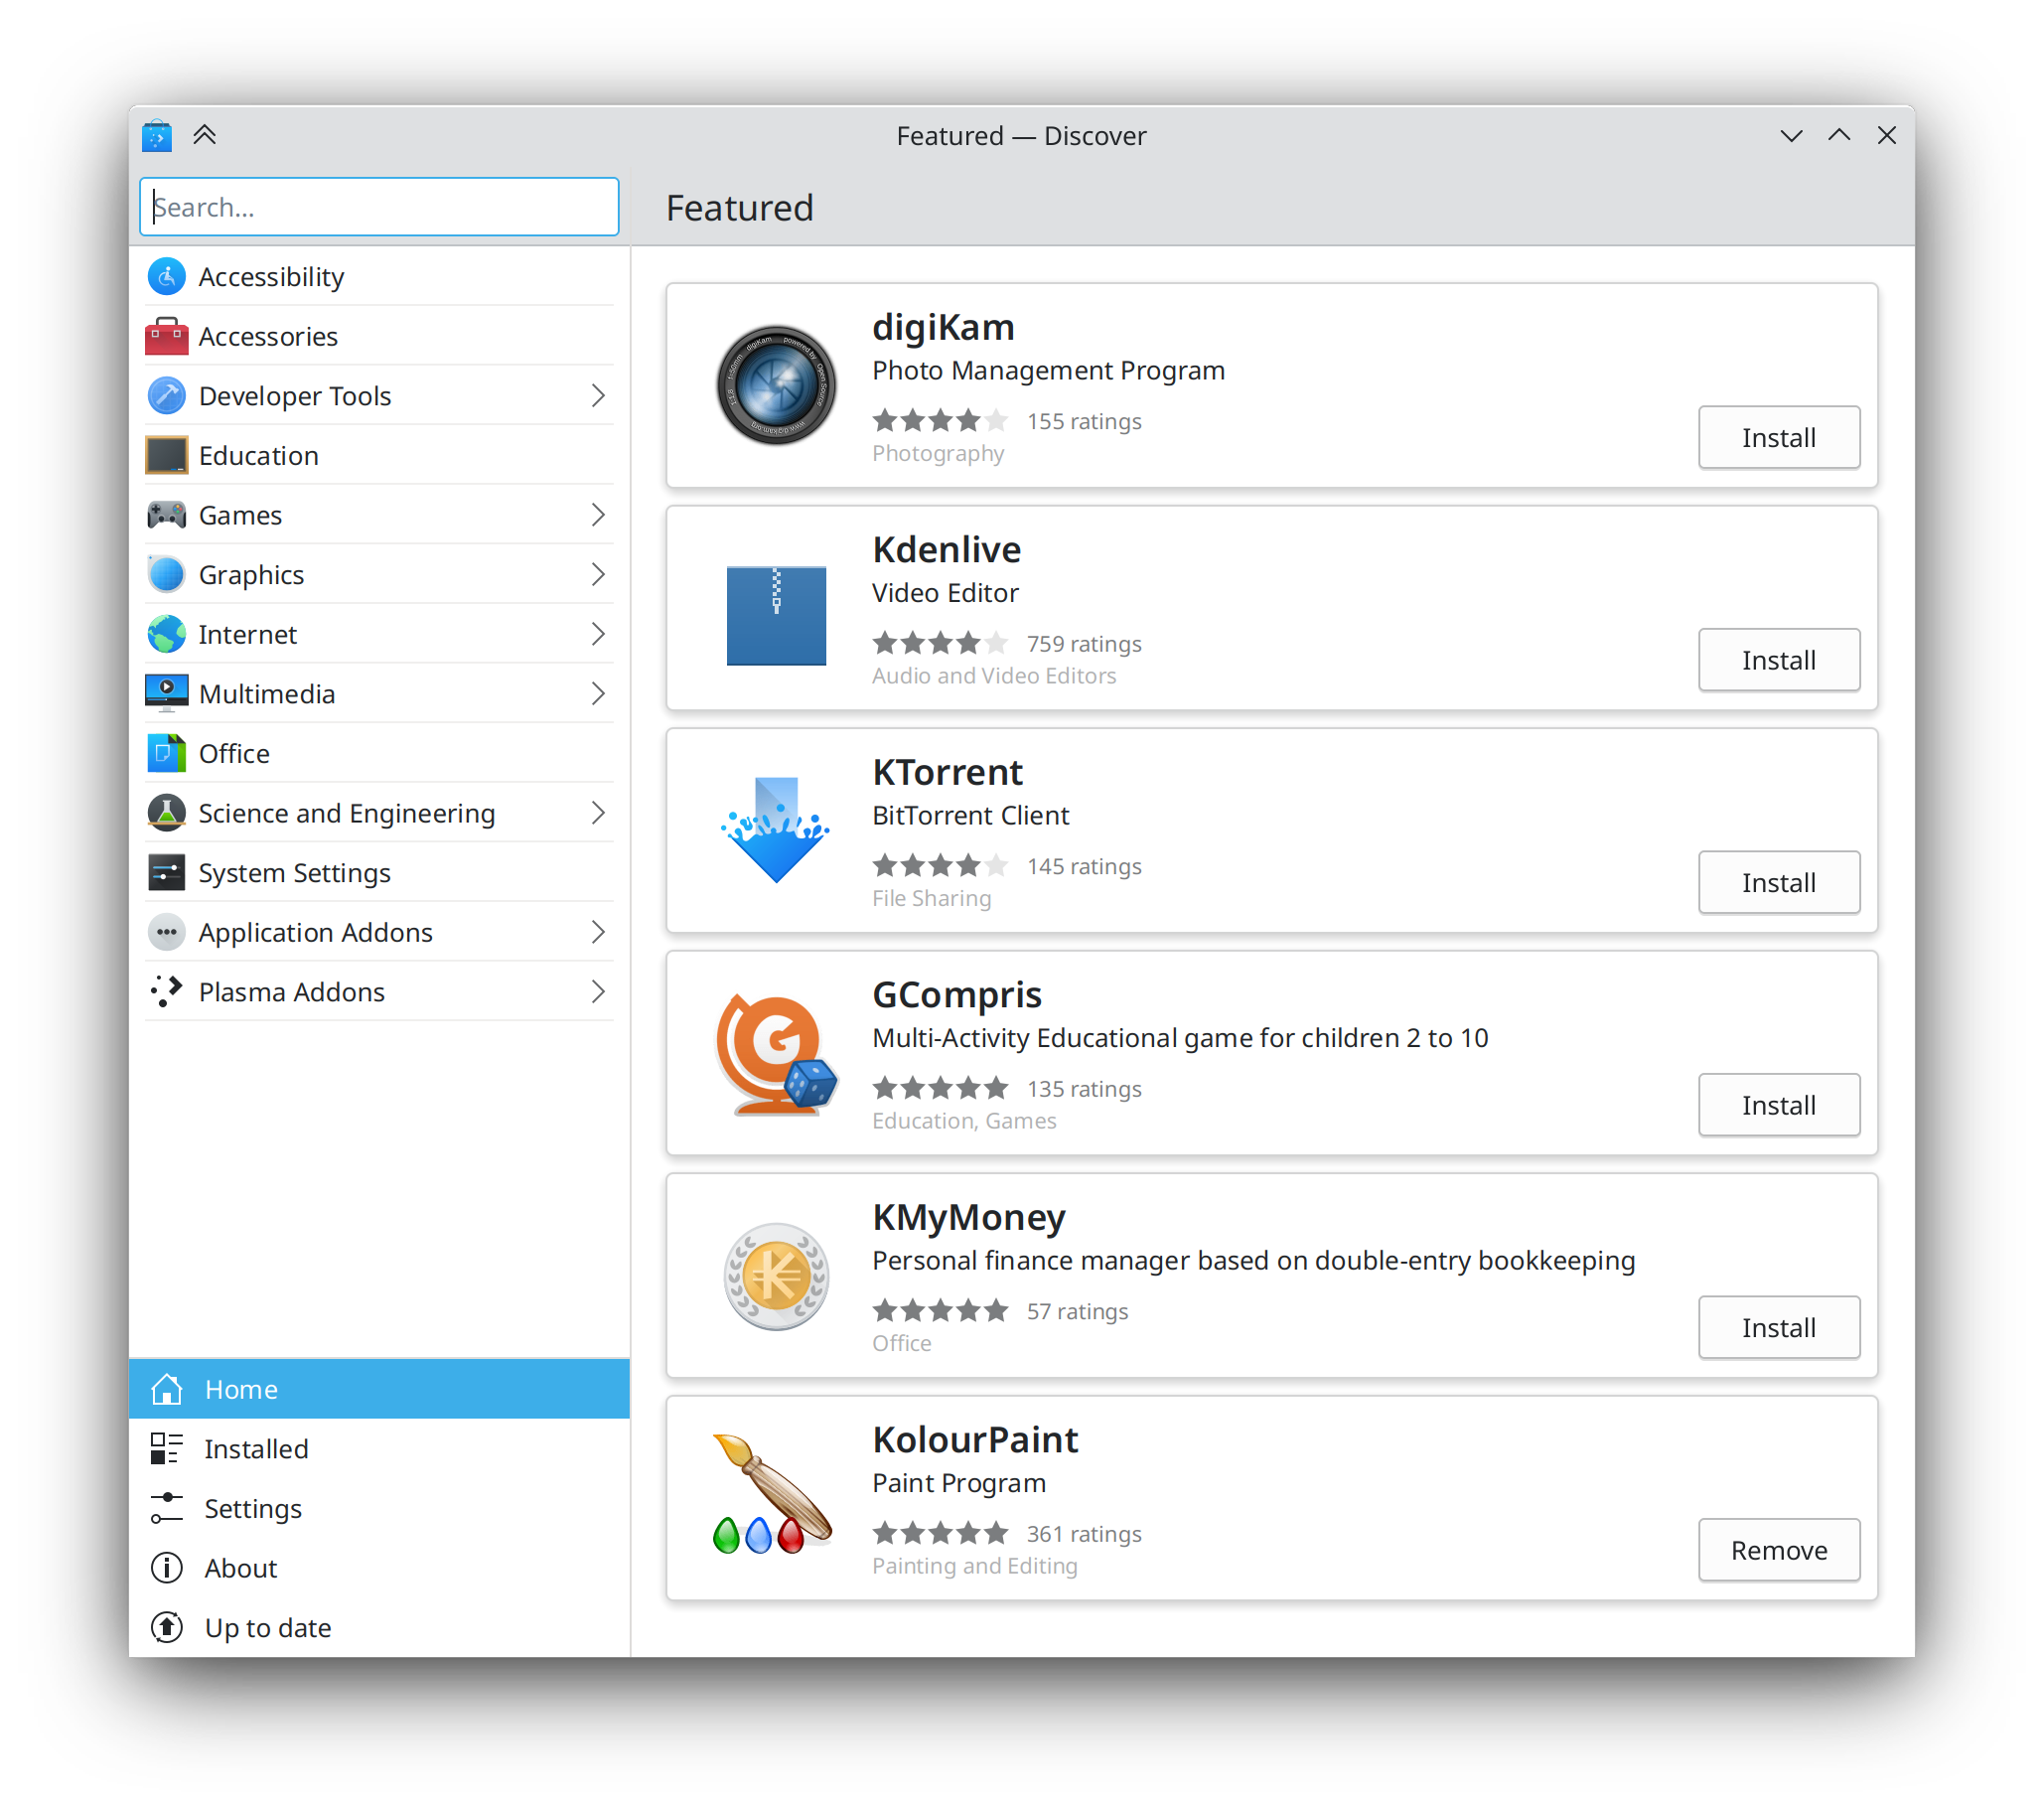Screen dimensions: 2044x1810
Task: Click the KTorrent application icon
Action: point(778,831)
